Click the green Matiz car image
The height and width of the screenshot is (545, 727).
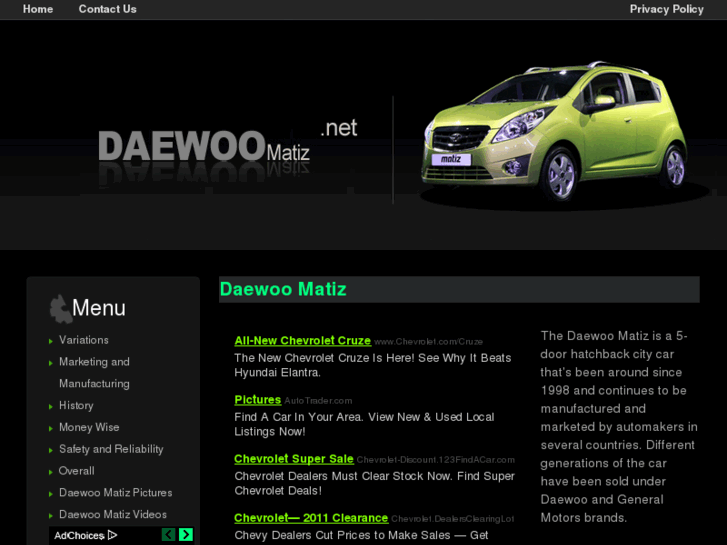(x=555, y=131)
